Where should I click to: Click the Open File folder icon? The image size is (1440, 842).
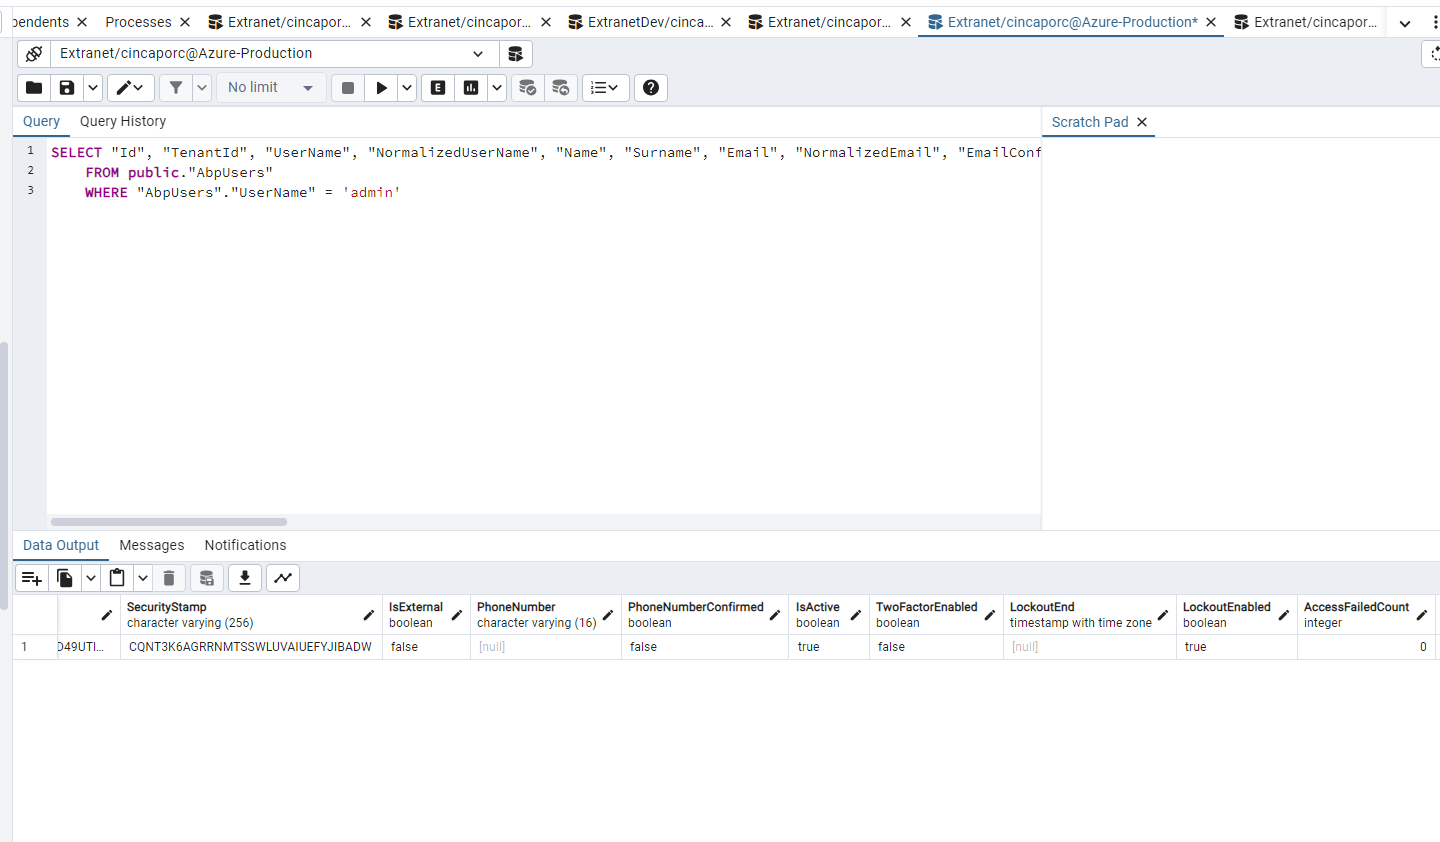point(34,88)
